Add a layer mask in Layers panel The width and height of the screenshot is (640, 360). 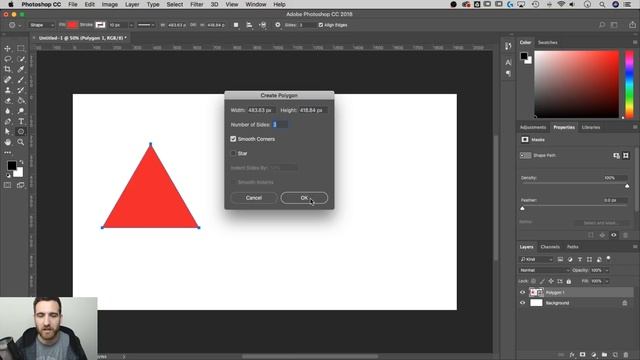(x=582, y=355)
